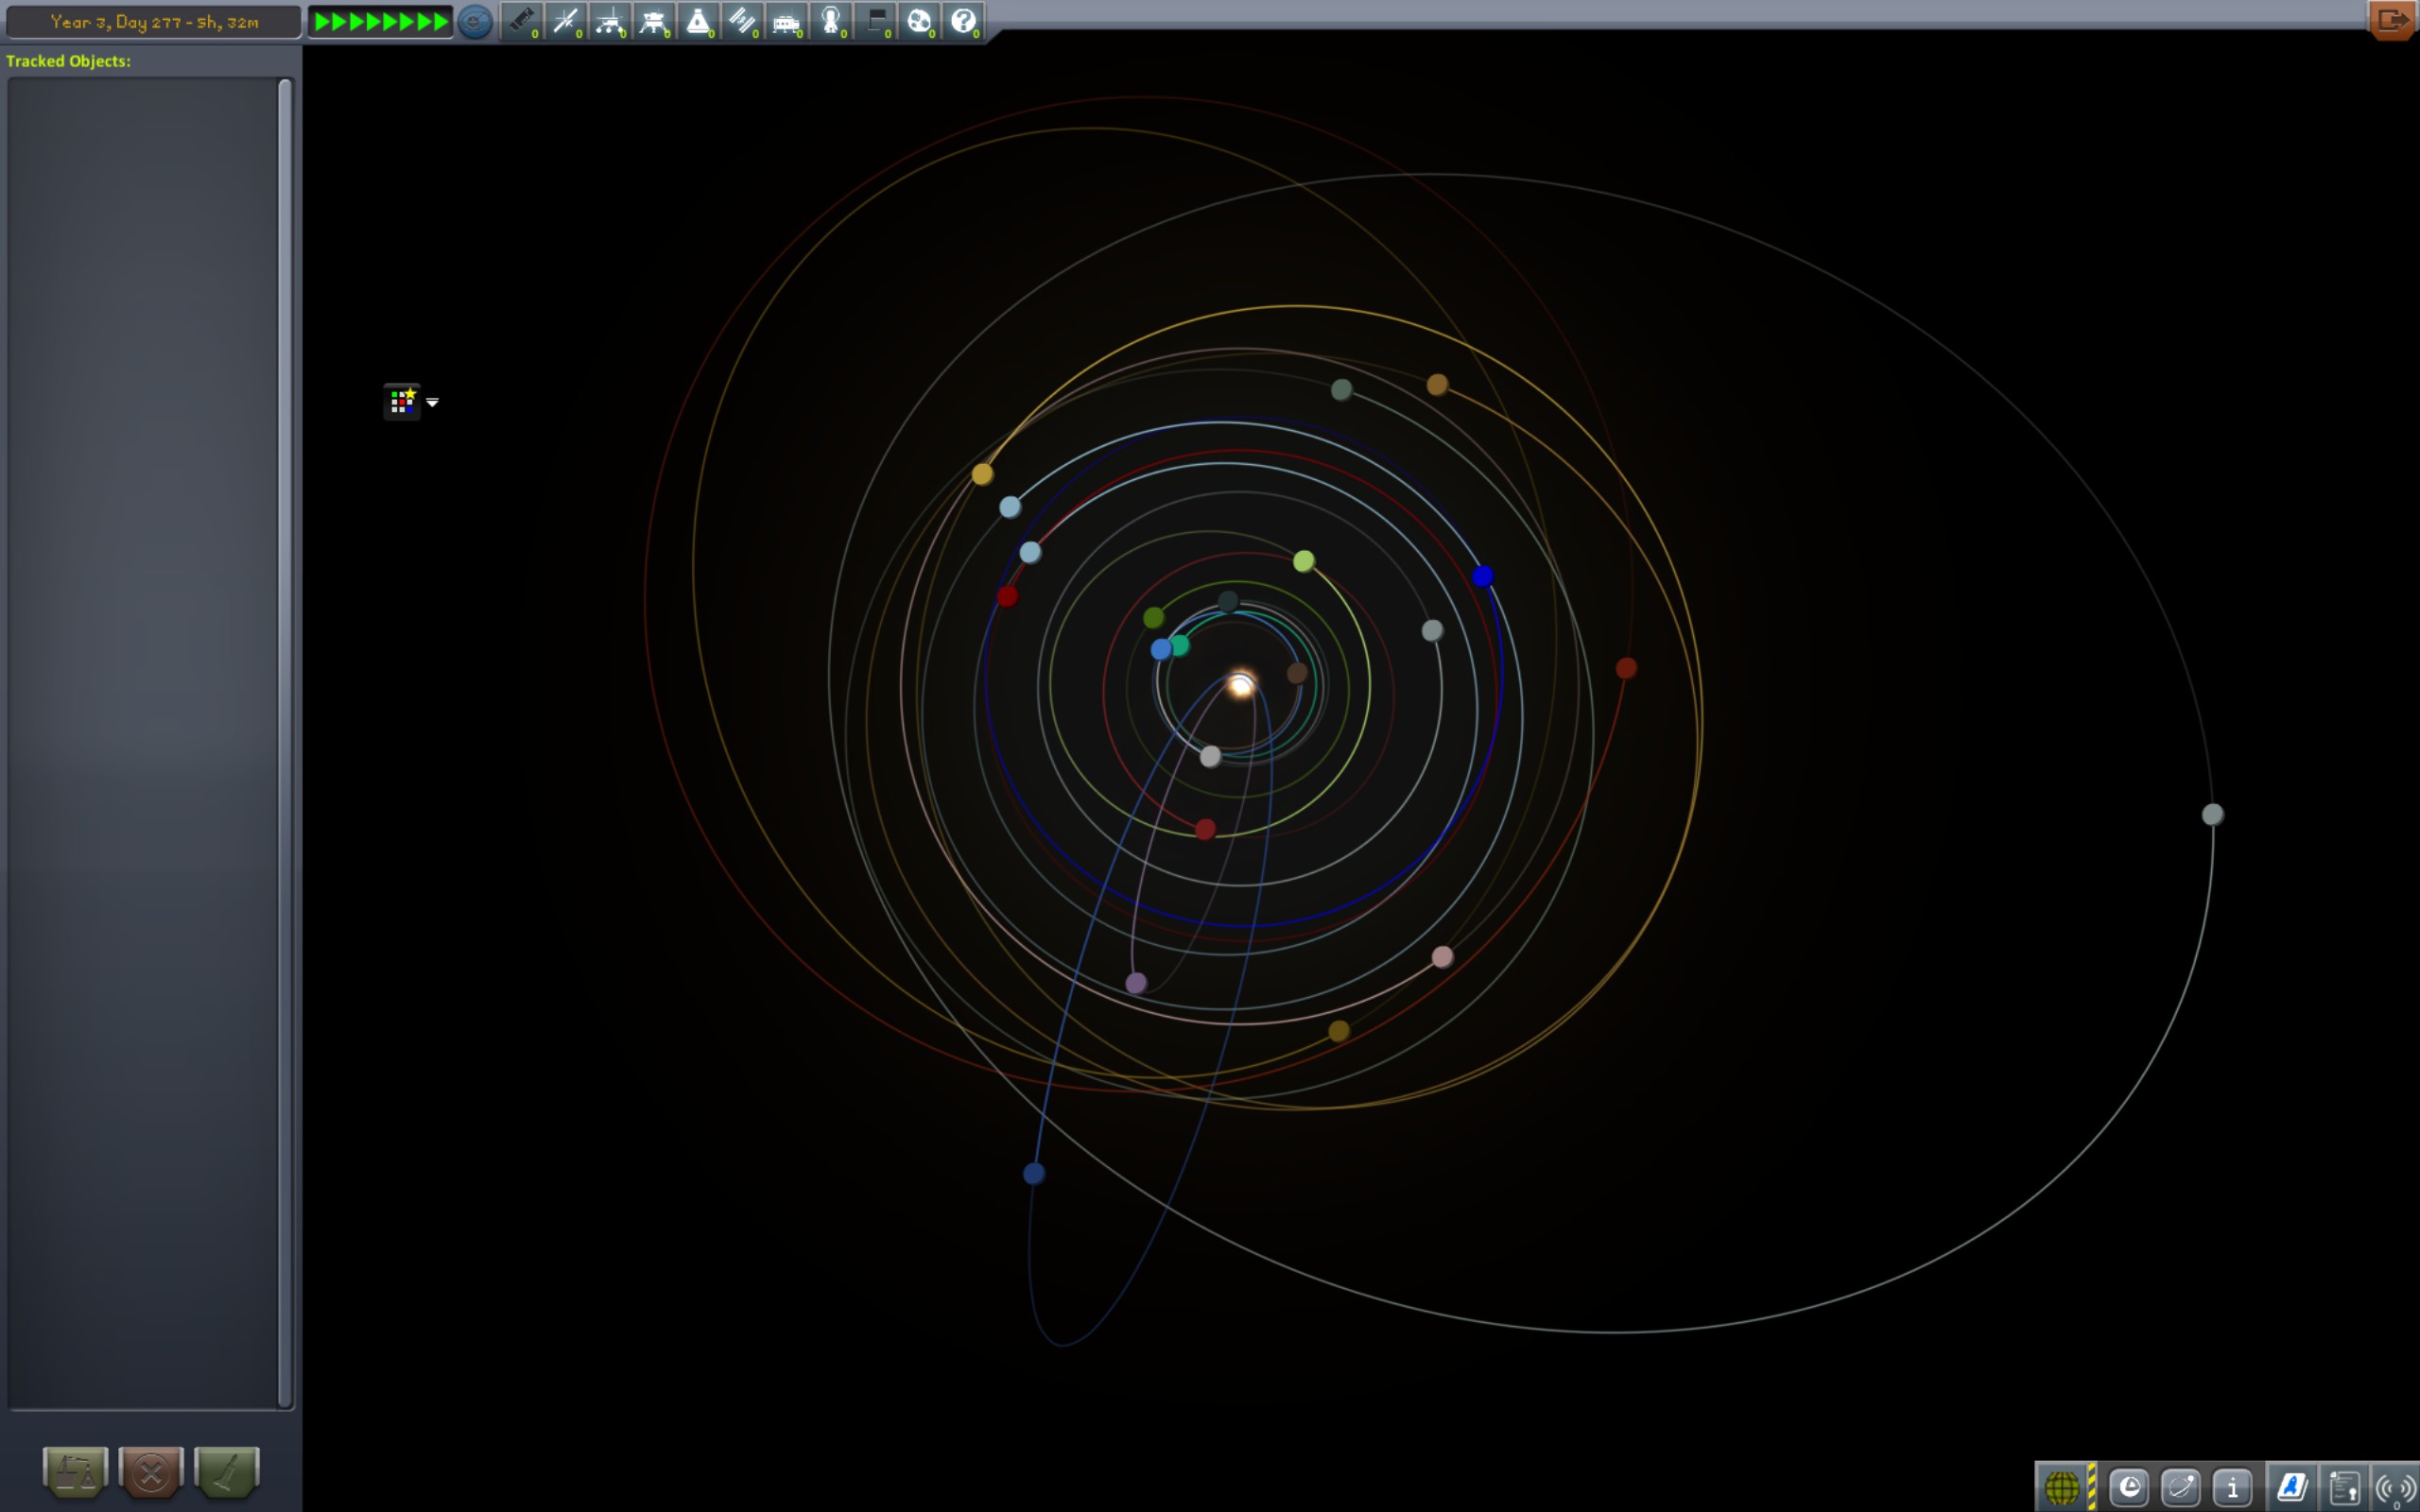Click the base filter icon
Screen dimensions: 2420x1512
point(786,21)
